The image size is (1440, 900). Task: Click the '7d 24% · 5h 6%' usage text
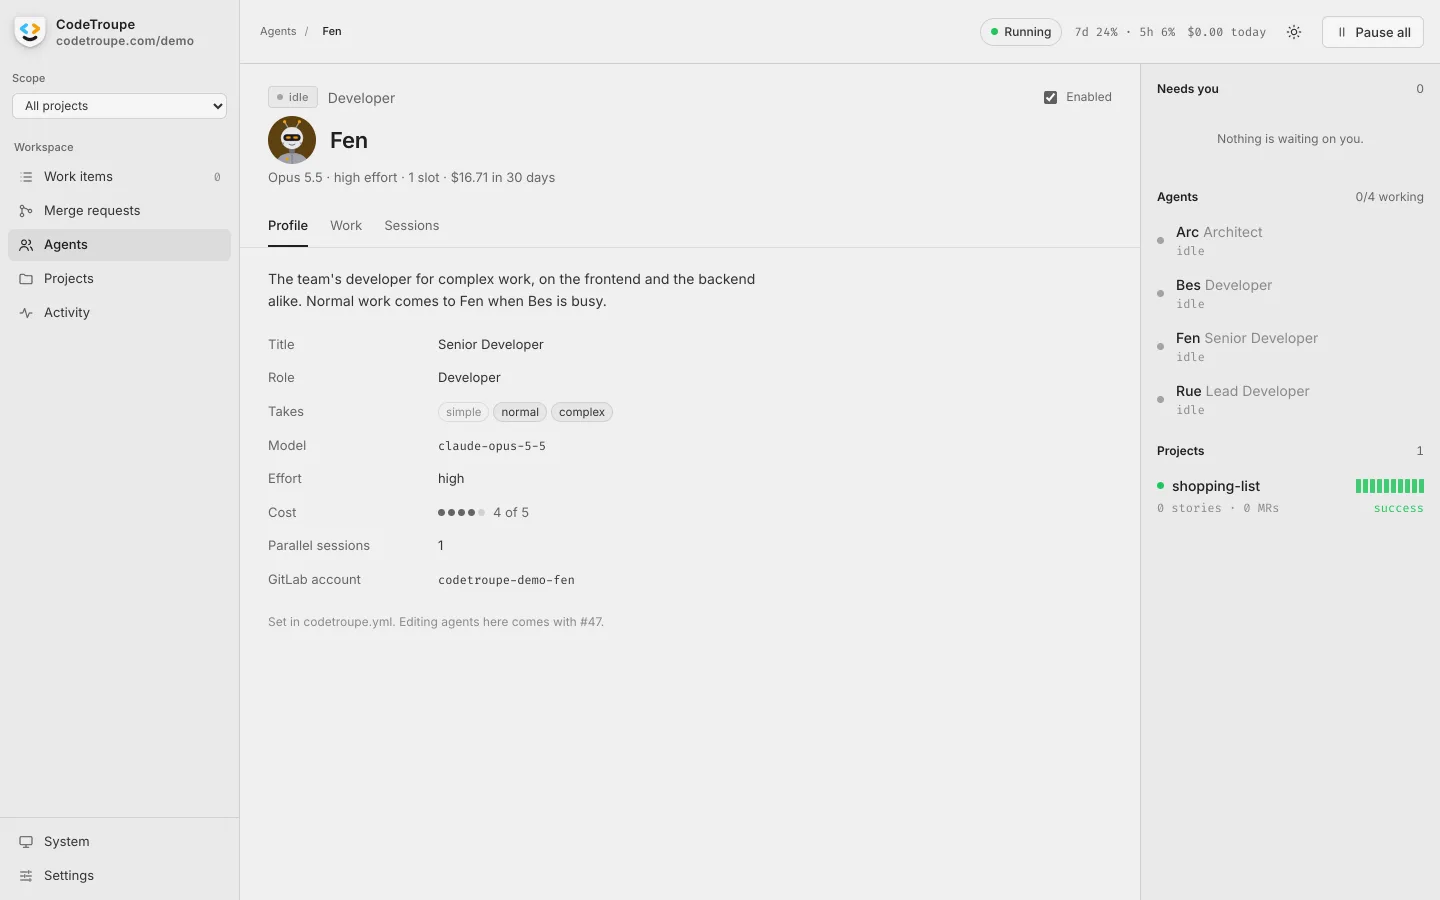[1125, 32]
